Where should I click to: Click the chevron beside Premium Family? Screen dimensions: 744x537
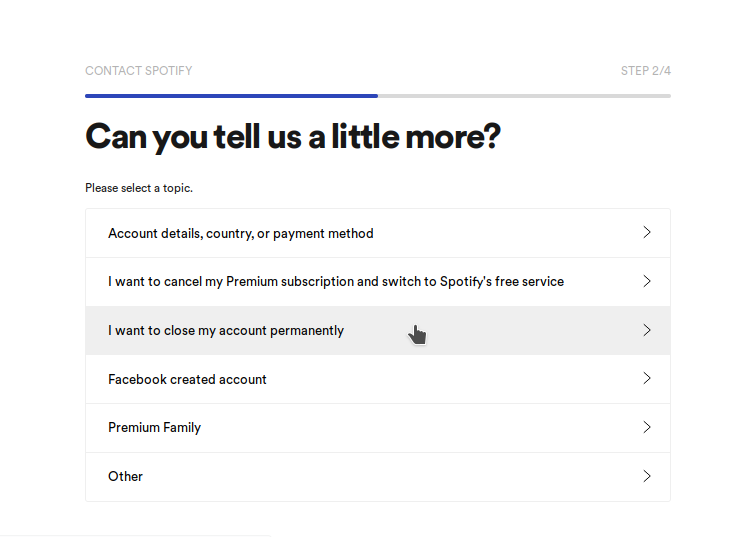647,427
